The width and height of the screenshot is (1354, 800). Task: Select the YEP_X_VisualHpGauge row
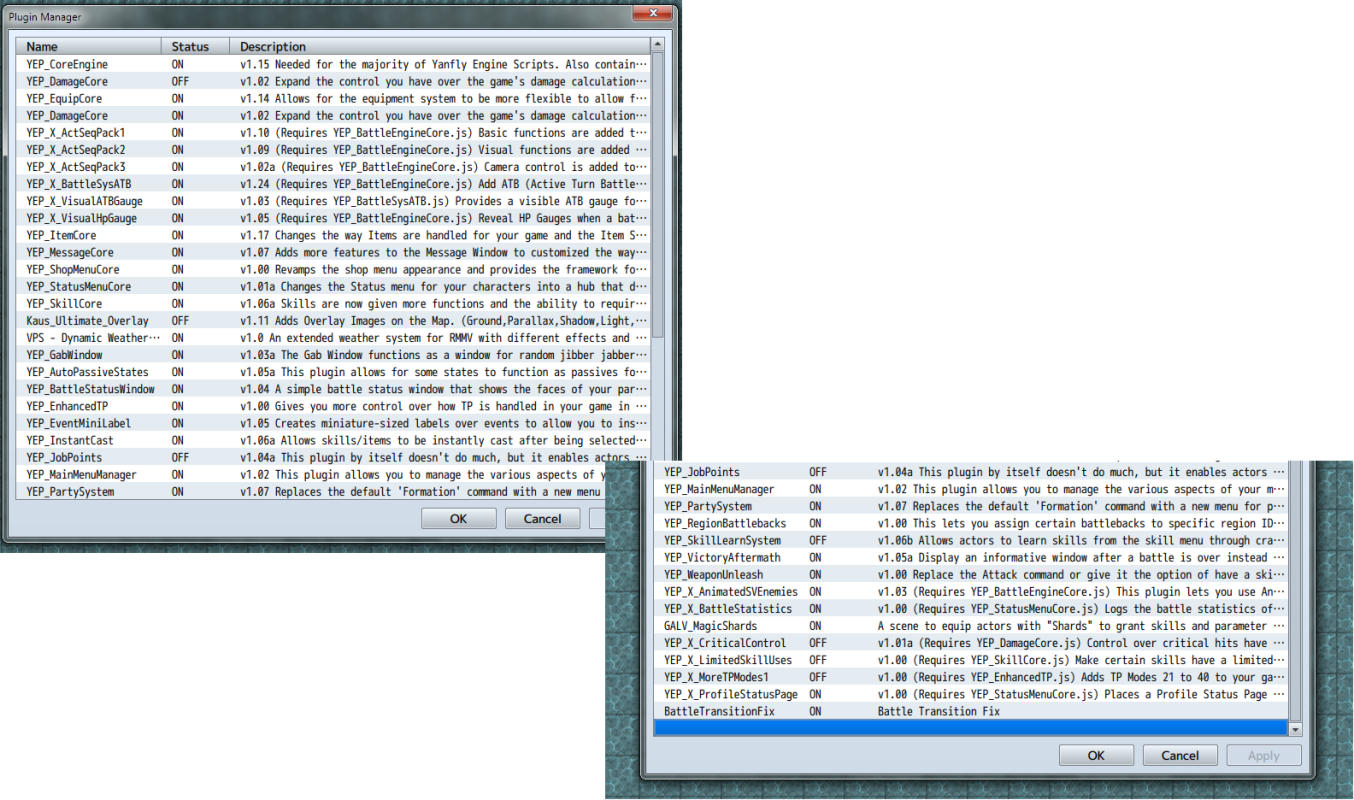[x=333, y=218]
